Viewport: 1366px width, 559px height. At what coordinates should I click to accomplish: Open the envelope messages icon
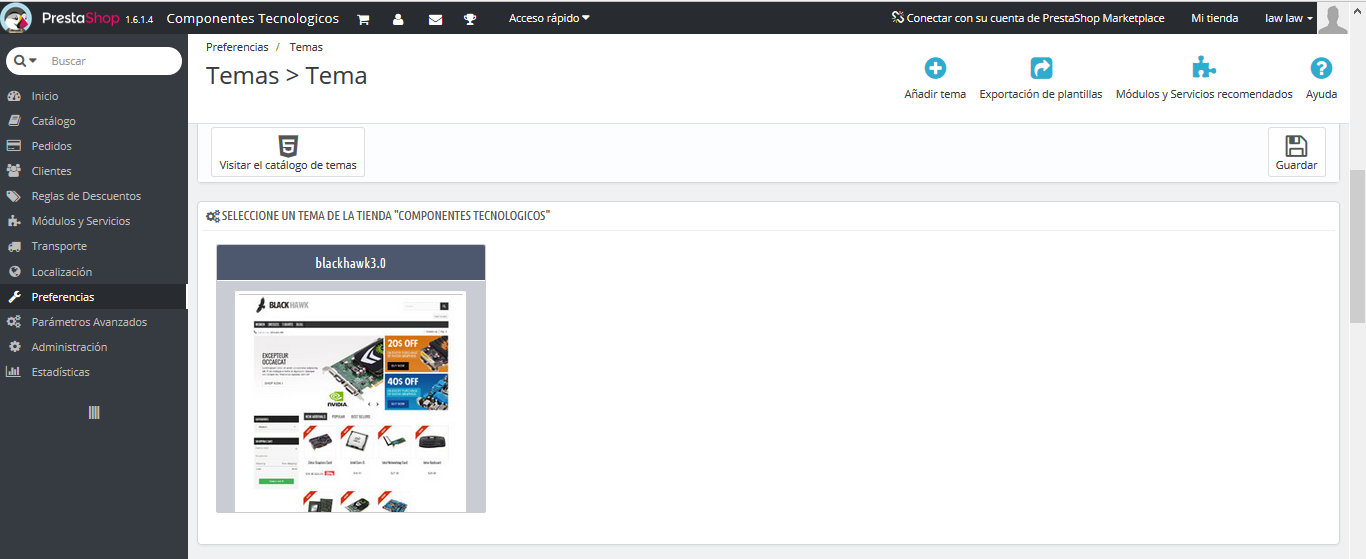[x=435, y=19]
